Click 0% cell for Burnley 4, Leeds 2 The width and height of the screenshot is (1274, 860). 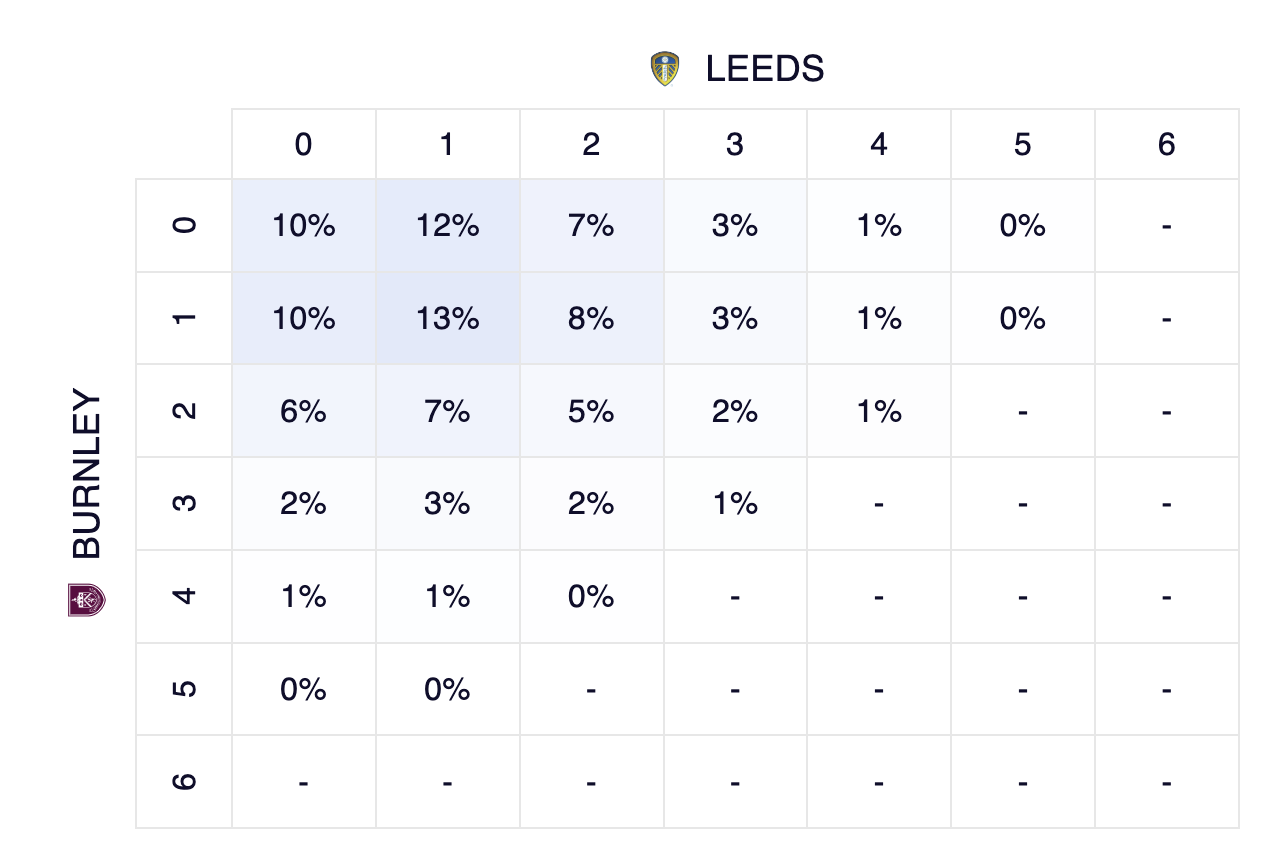[x=591, y=597]
